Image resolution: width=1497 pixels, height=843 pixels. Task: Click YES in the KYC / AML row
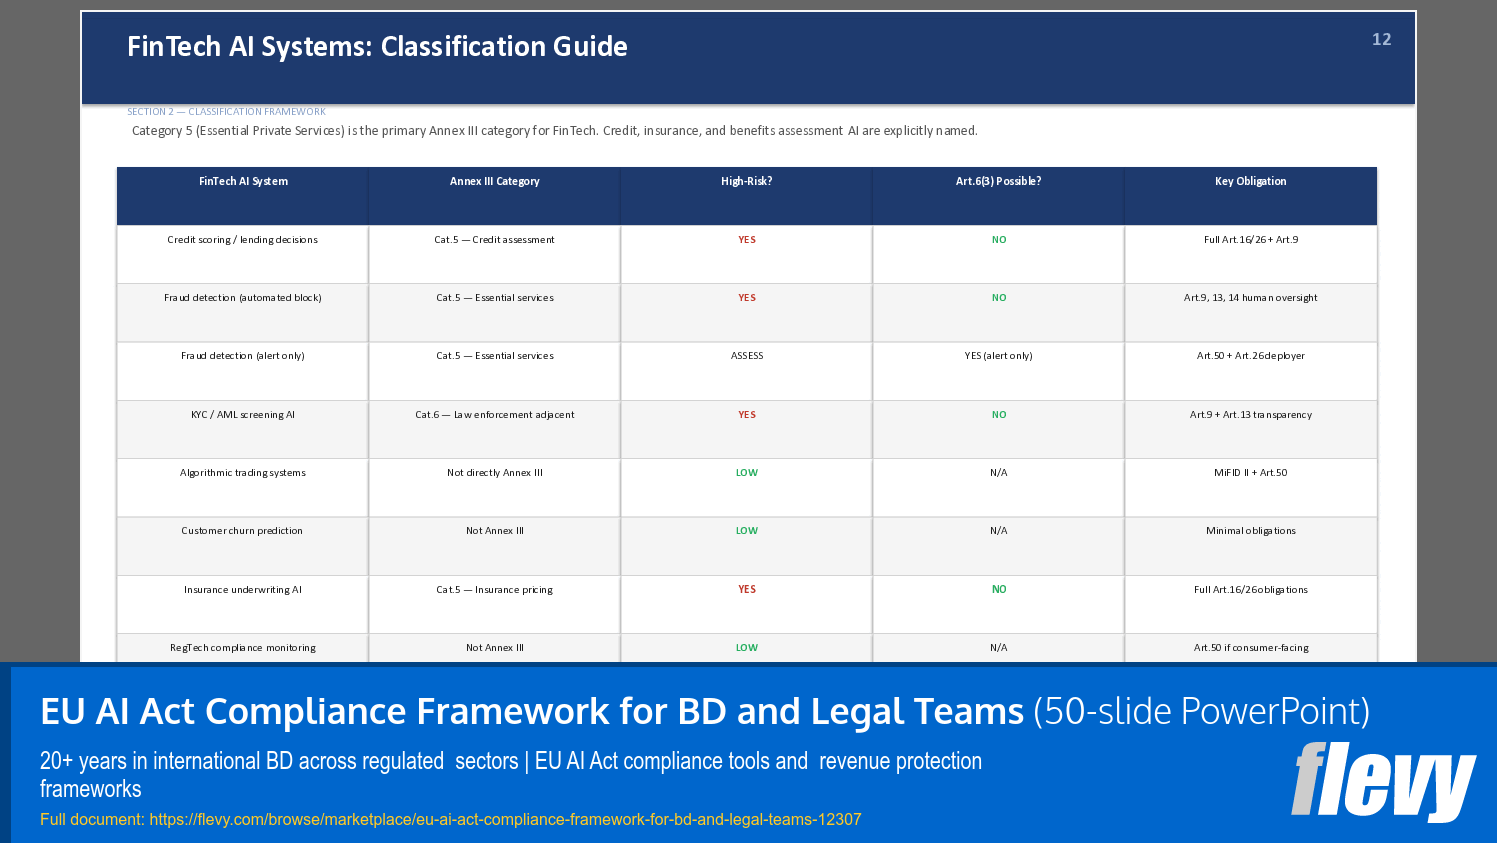click(x=747, y=415)
